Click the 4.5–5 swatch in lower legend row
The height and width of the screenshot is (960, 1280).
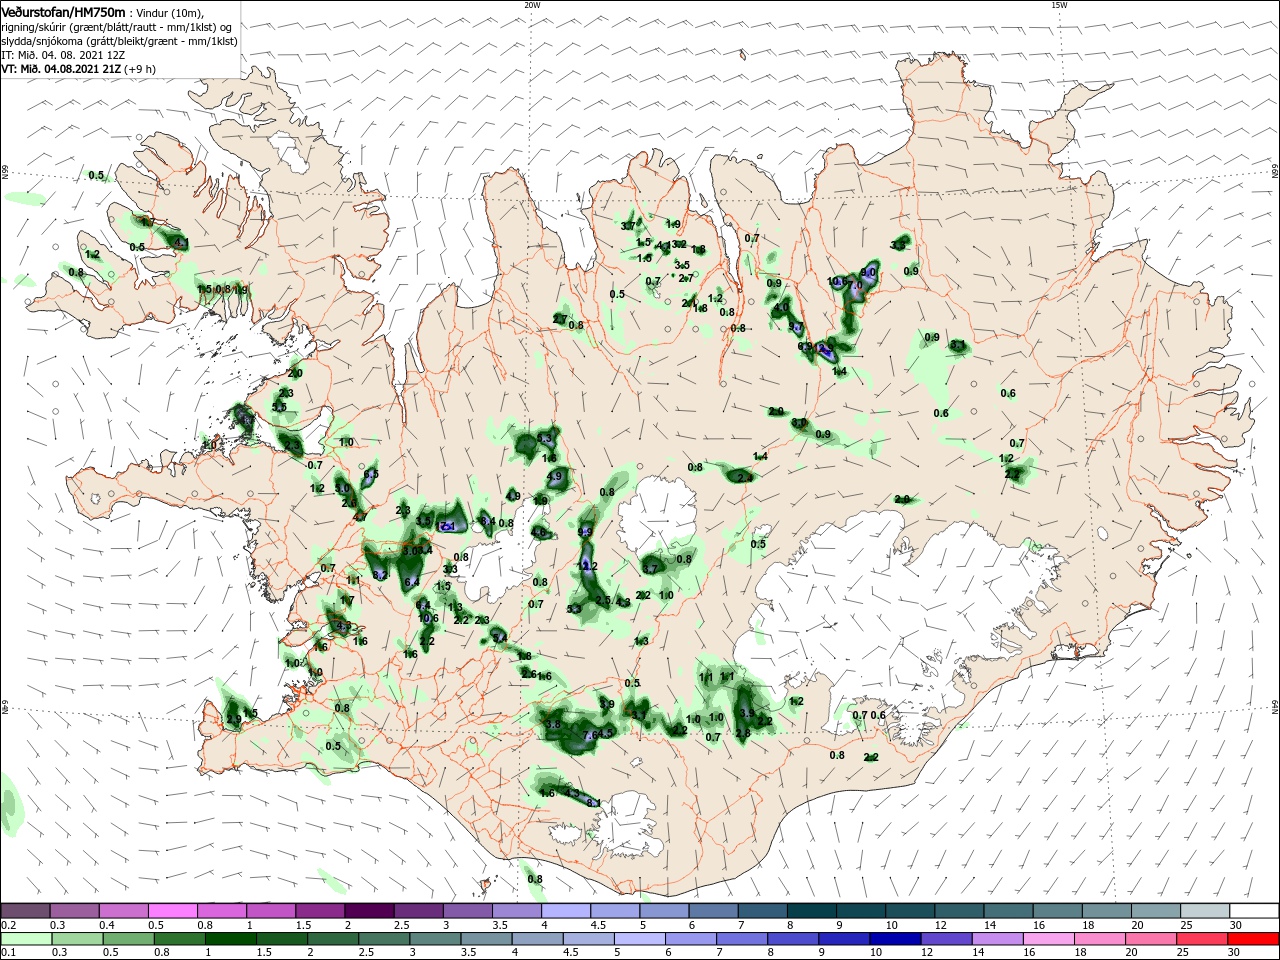coord(587,939)
